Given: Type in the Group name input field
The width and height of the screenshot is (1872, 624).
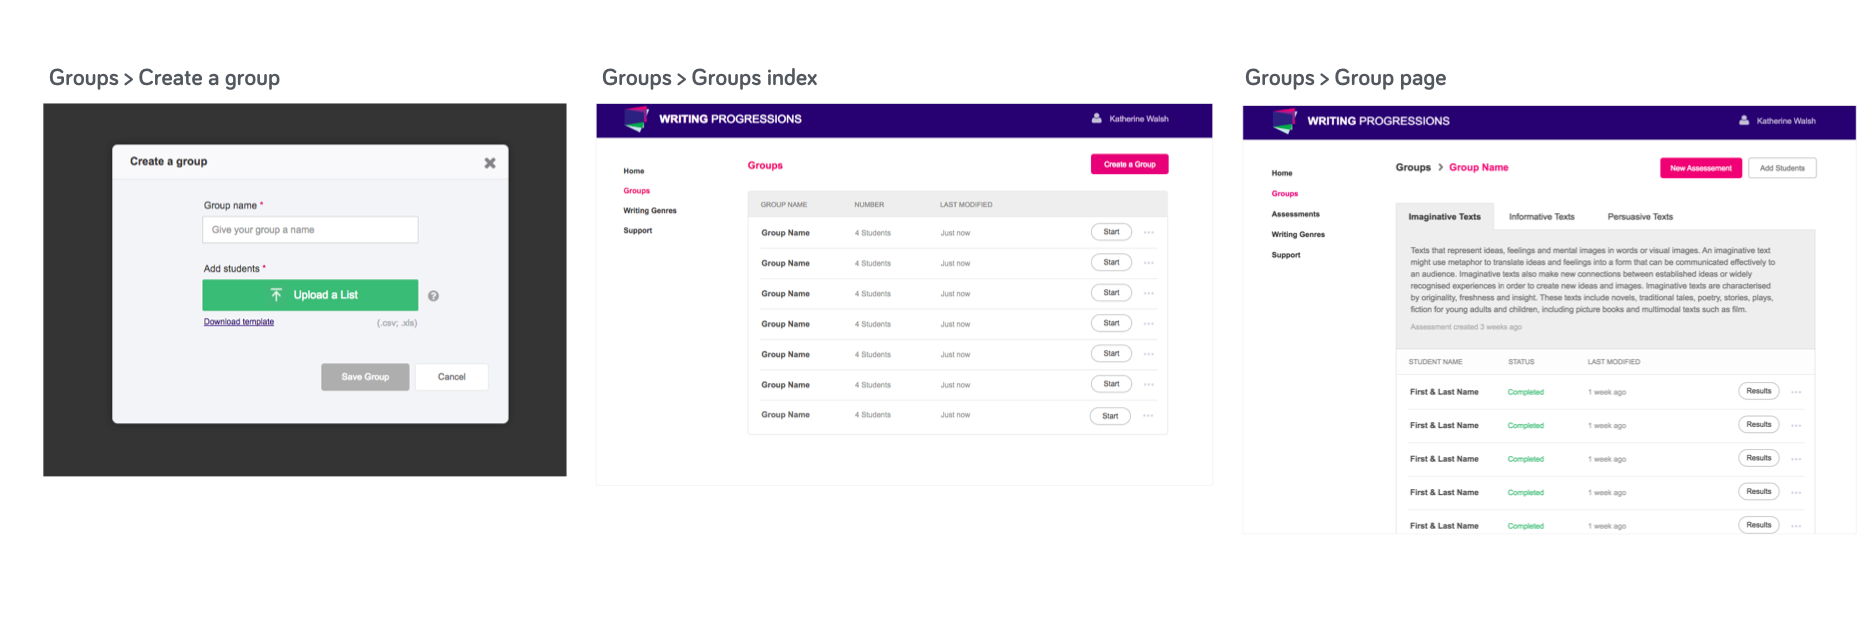Looking at the screenshot, I should 310,230.
